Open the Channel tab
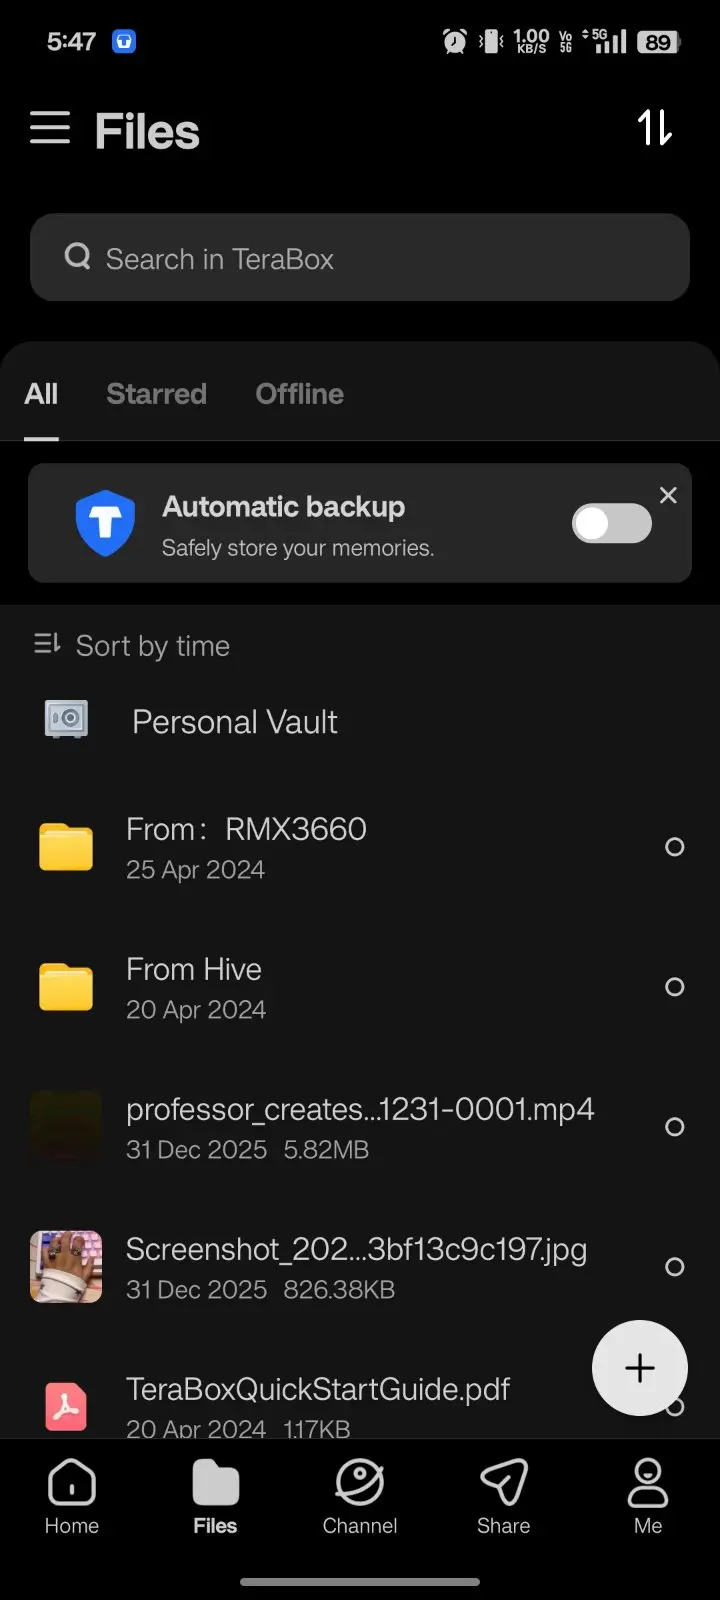The image size is (720, 1600). [360, 1497]
